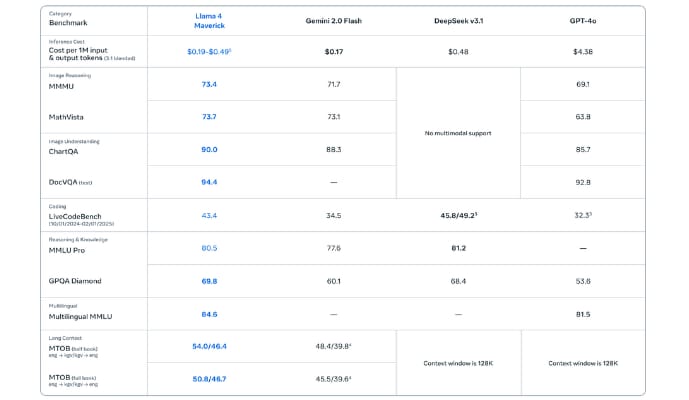Select the MathVista row label
Screen dimensions: 689x400
(x=65, y=116)
